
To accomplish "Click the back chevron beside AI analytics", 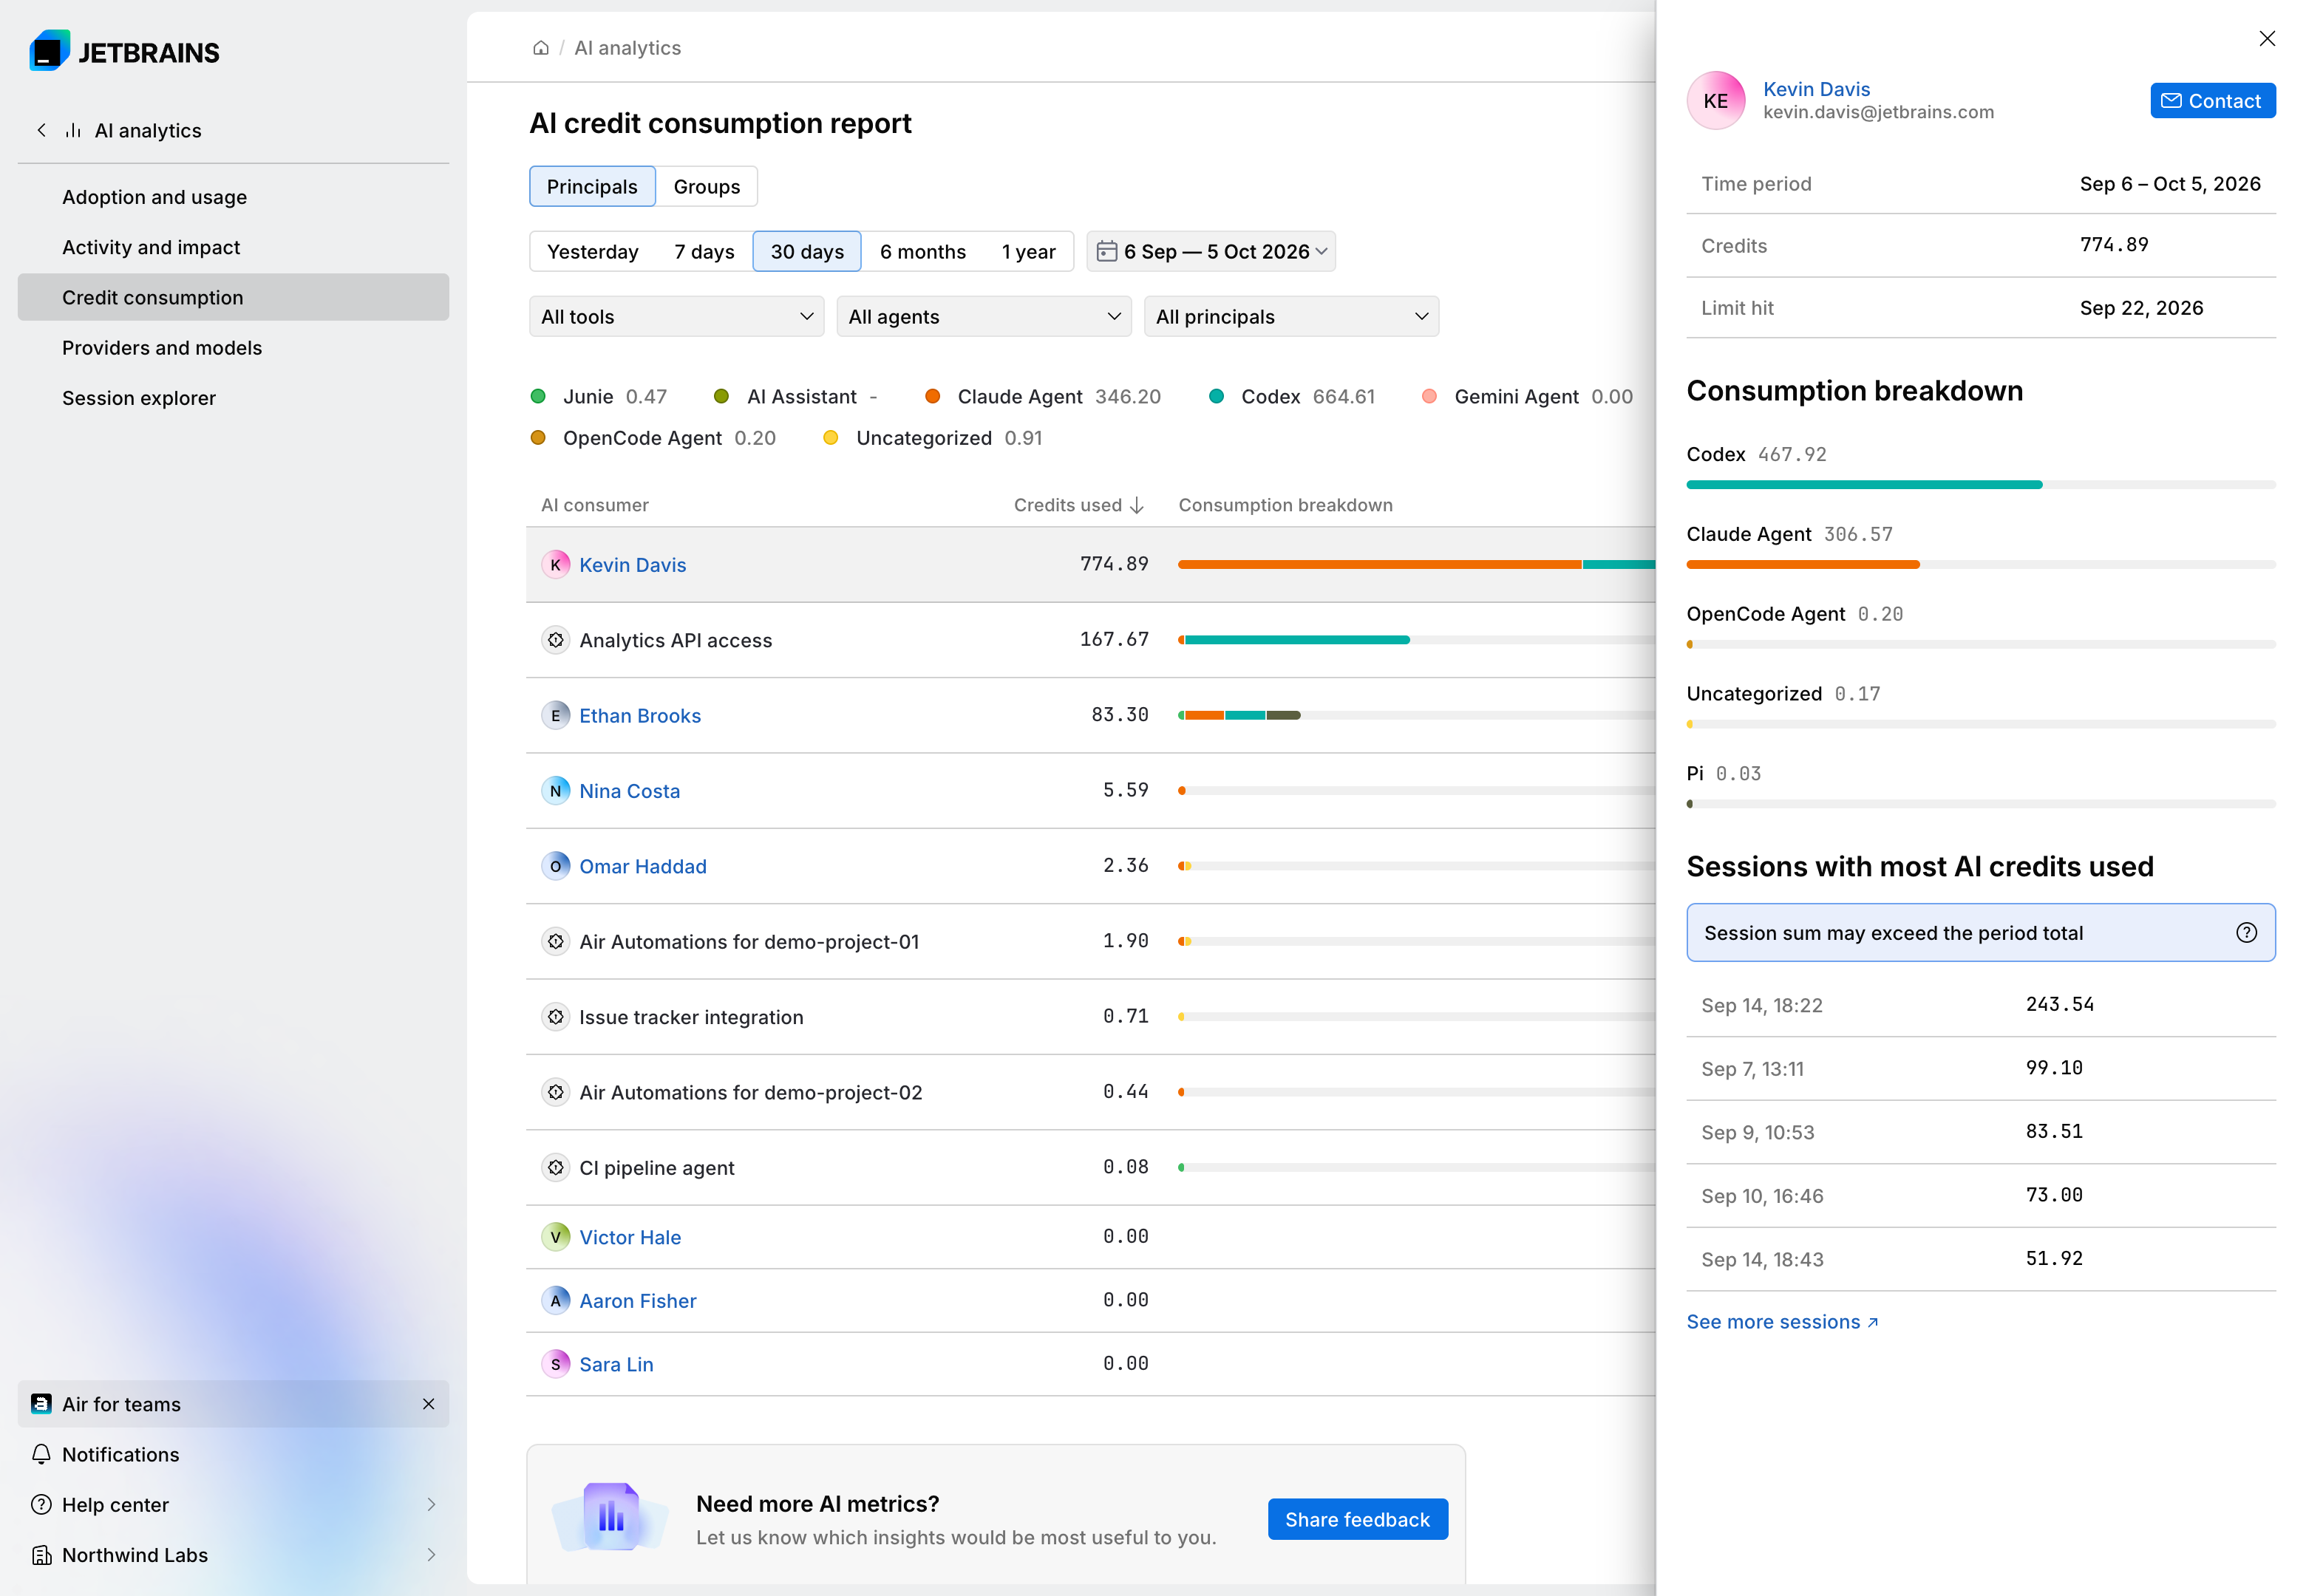I will click(x=41, y=130).
